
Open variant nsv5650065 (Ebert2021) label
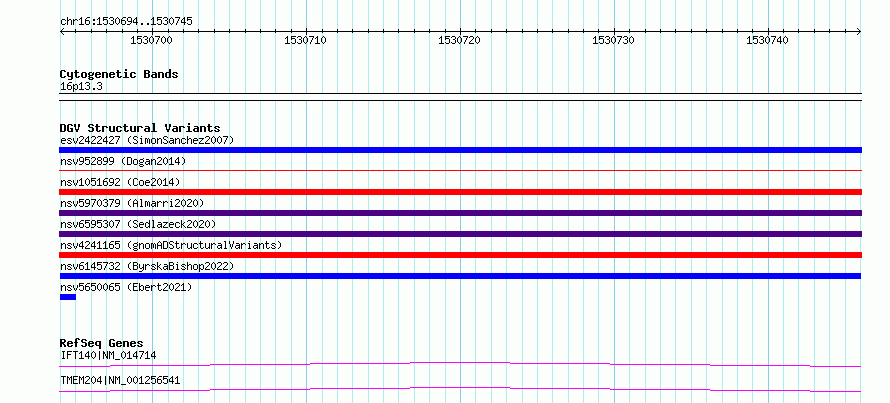[126, 287]
